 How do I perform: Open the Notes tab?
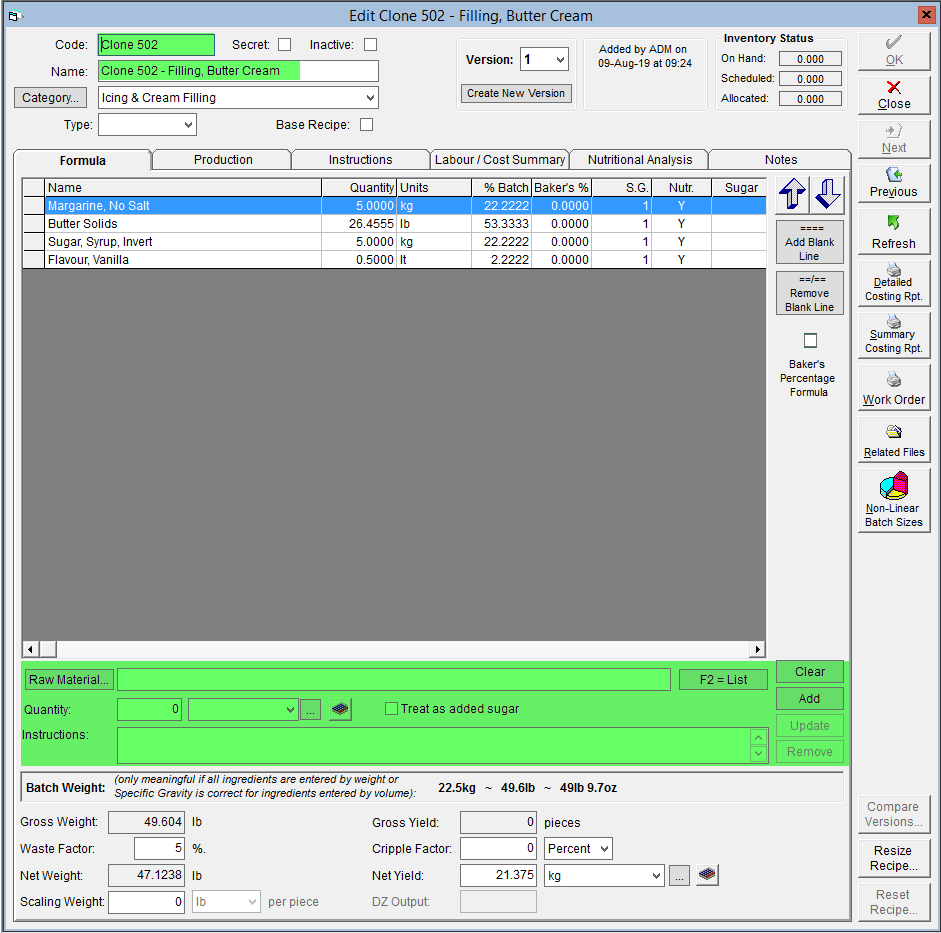[781, 160]
